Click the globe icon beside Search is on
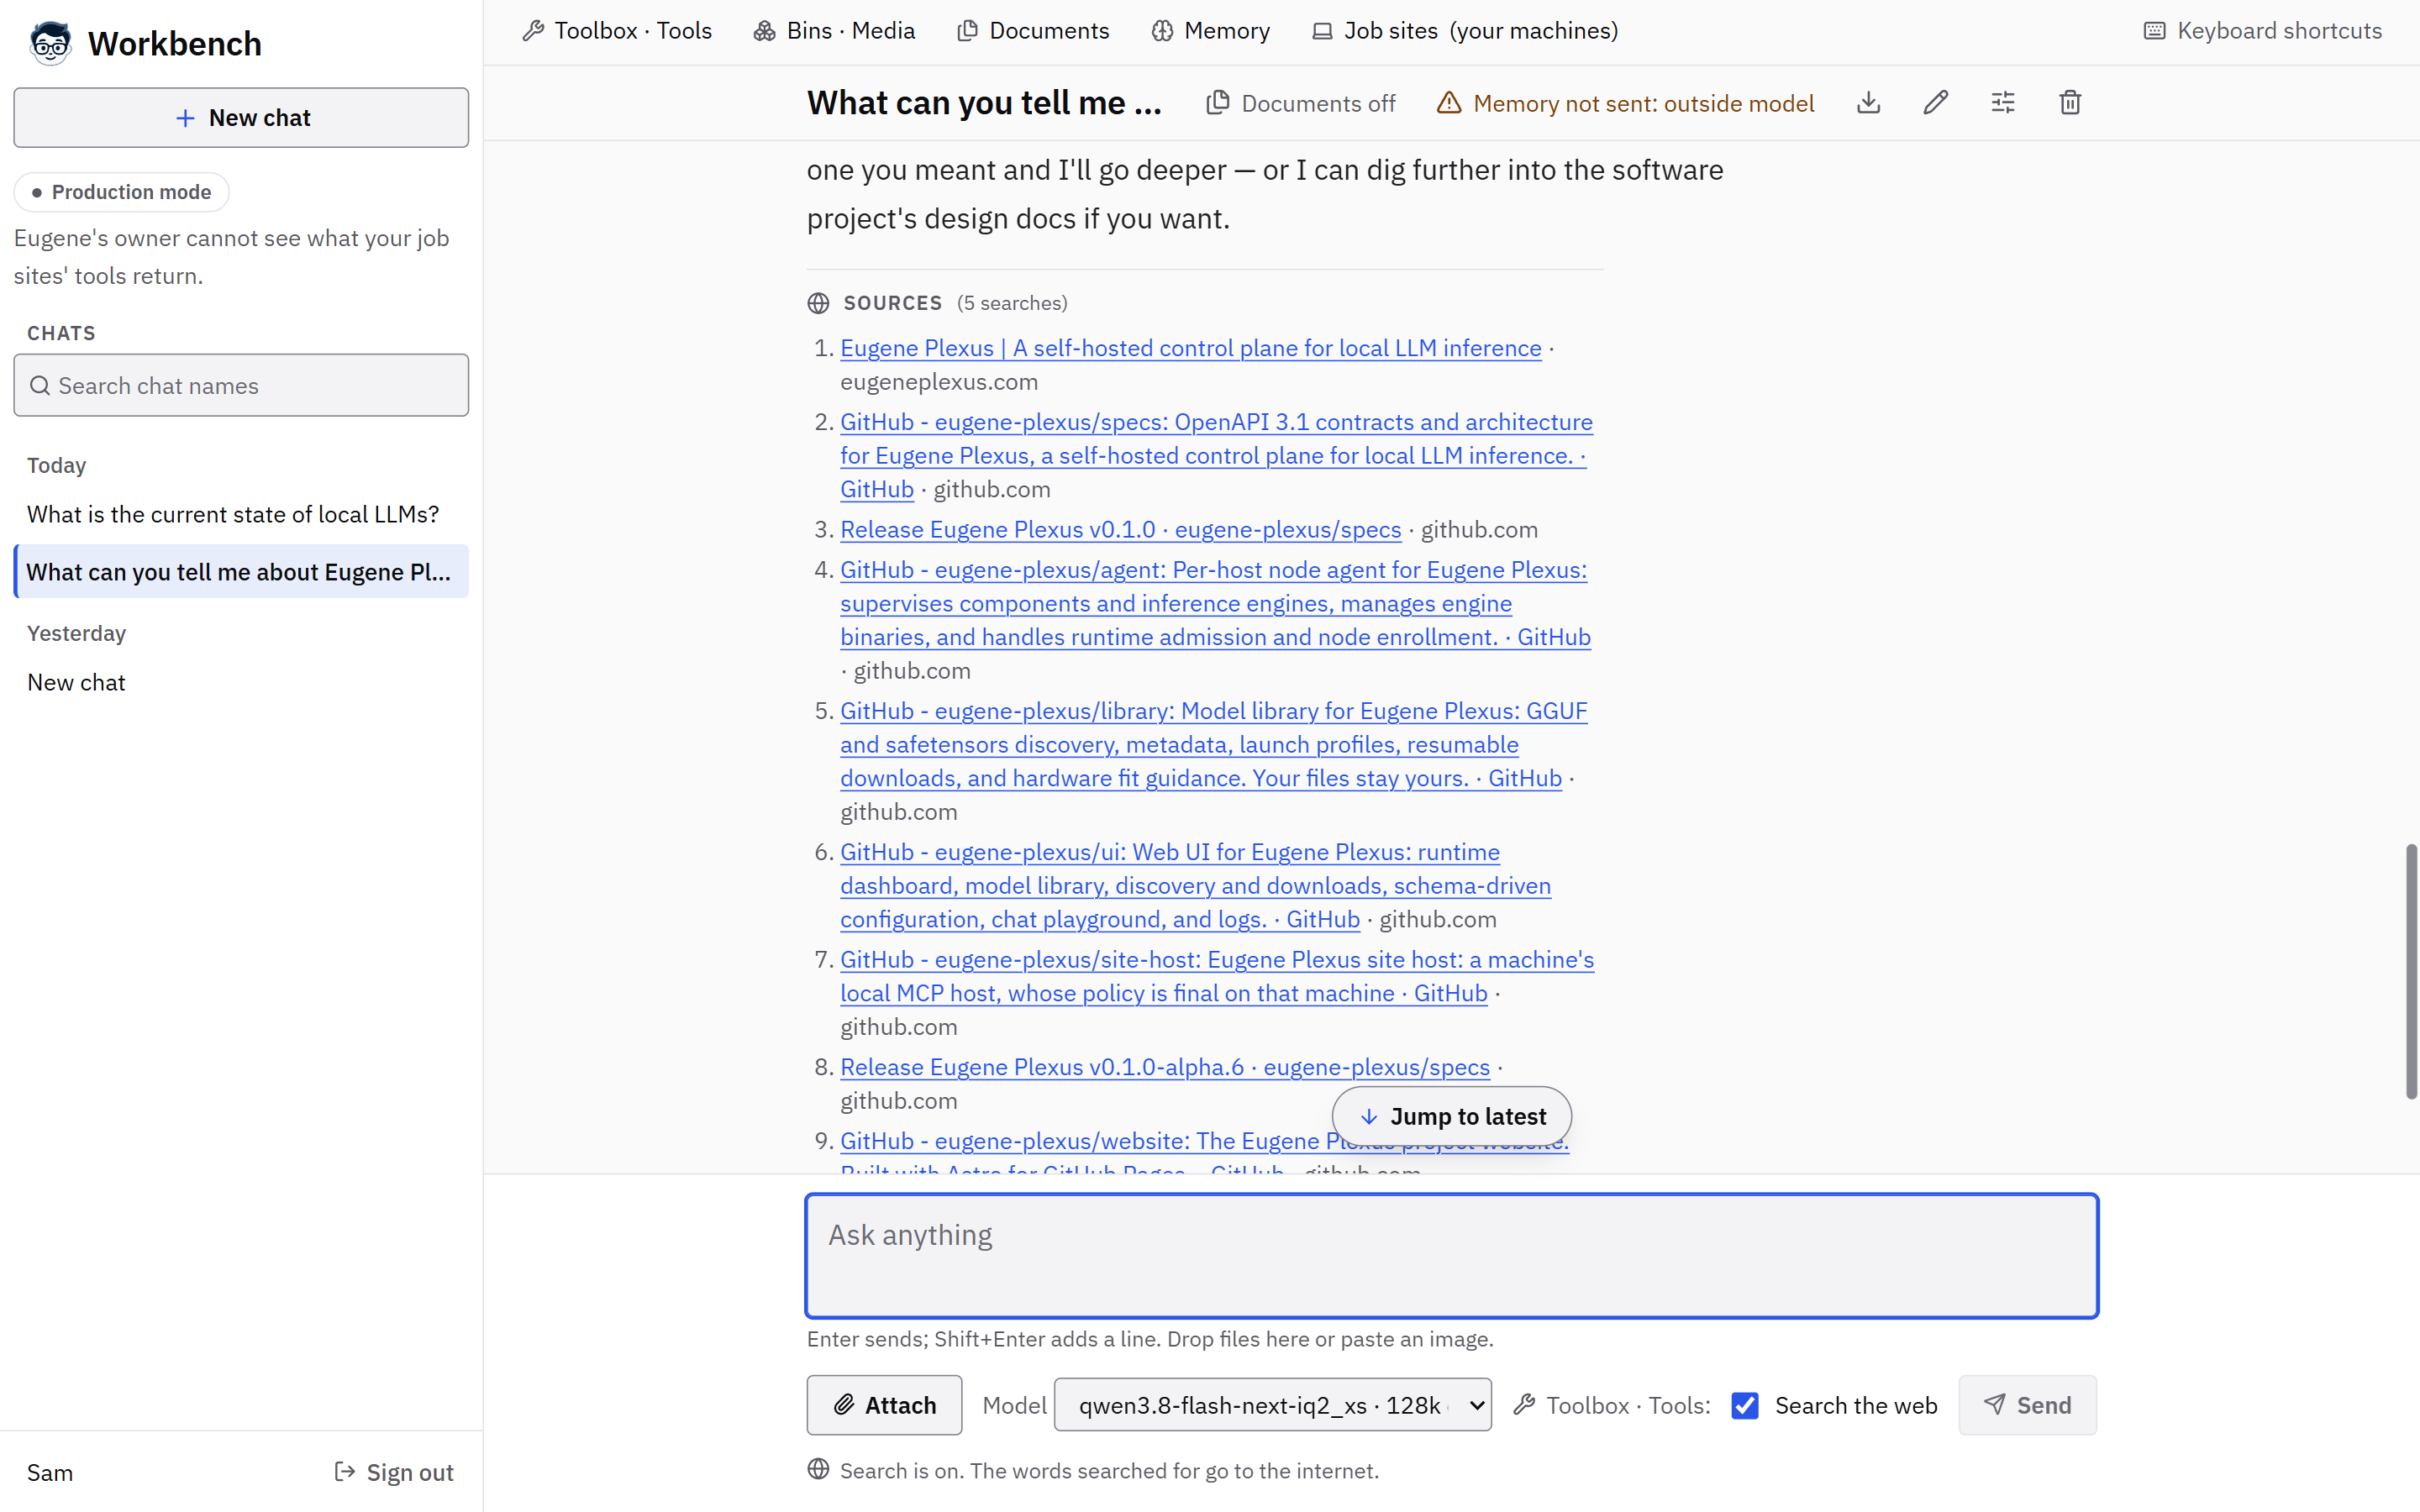 tap(818, 1469)
